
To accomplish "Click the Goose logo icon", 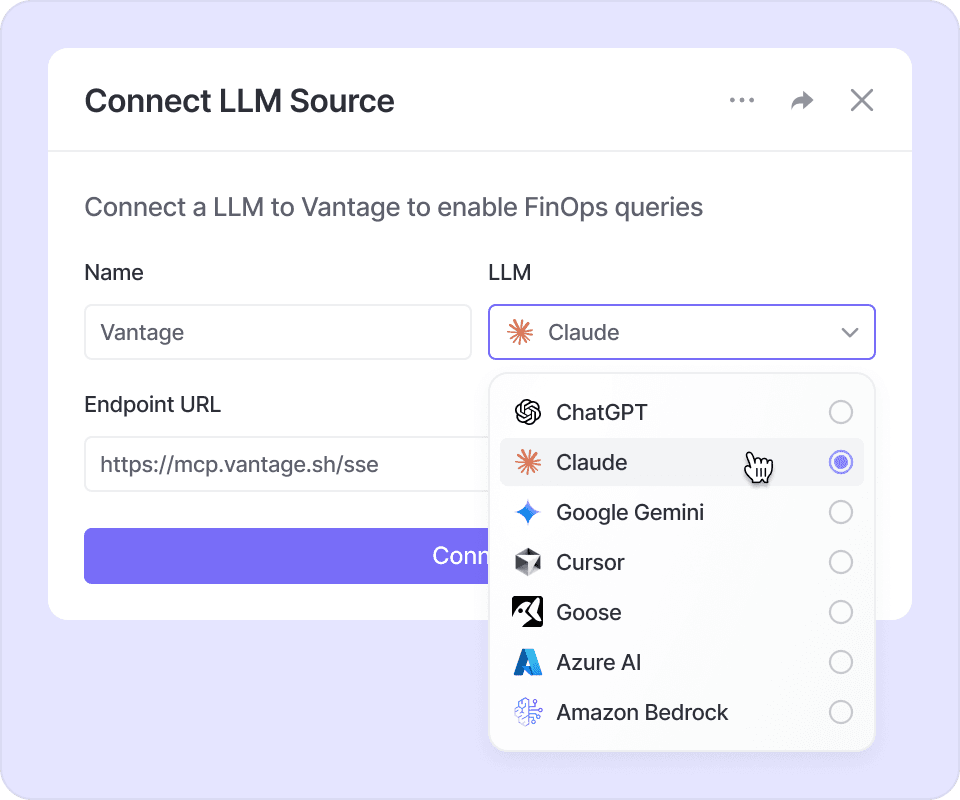I will click(527, 612).
